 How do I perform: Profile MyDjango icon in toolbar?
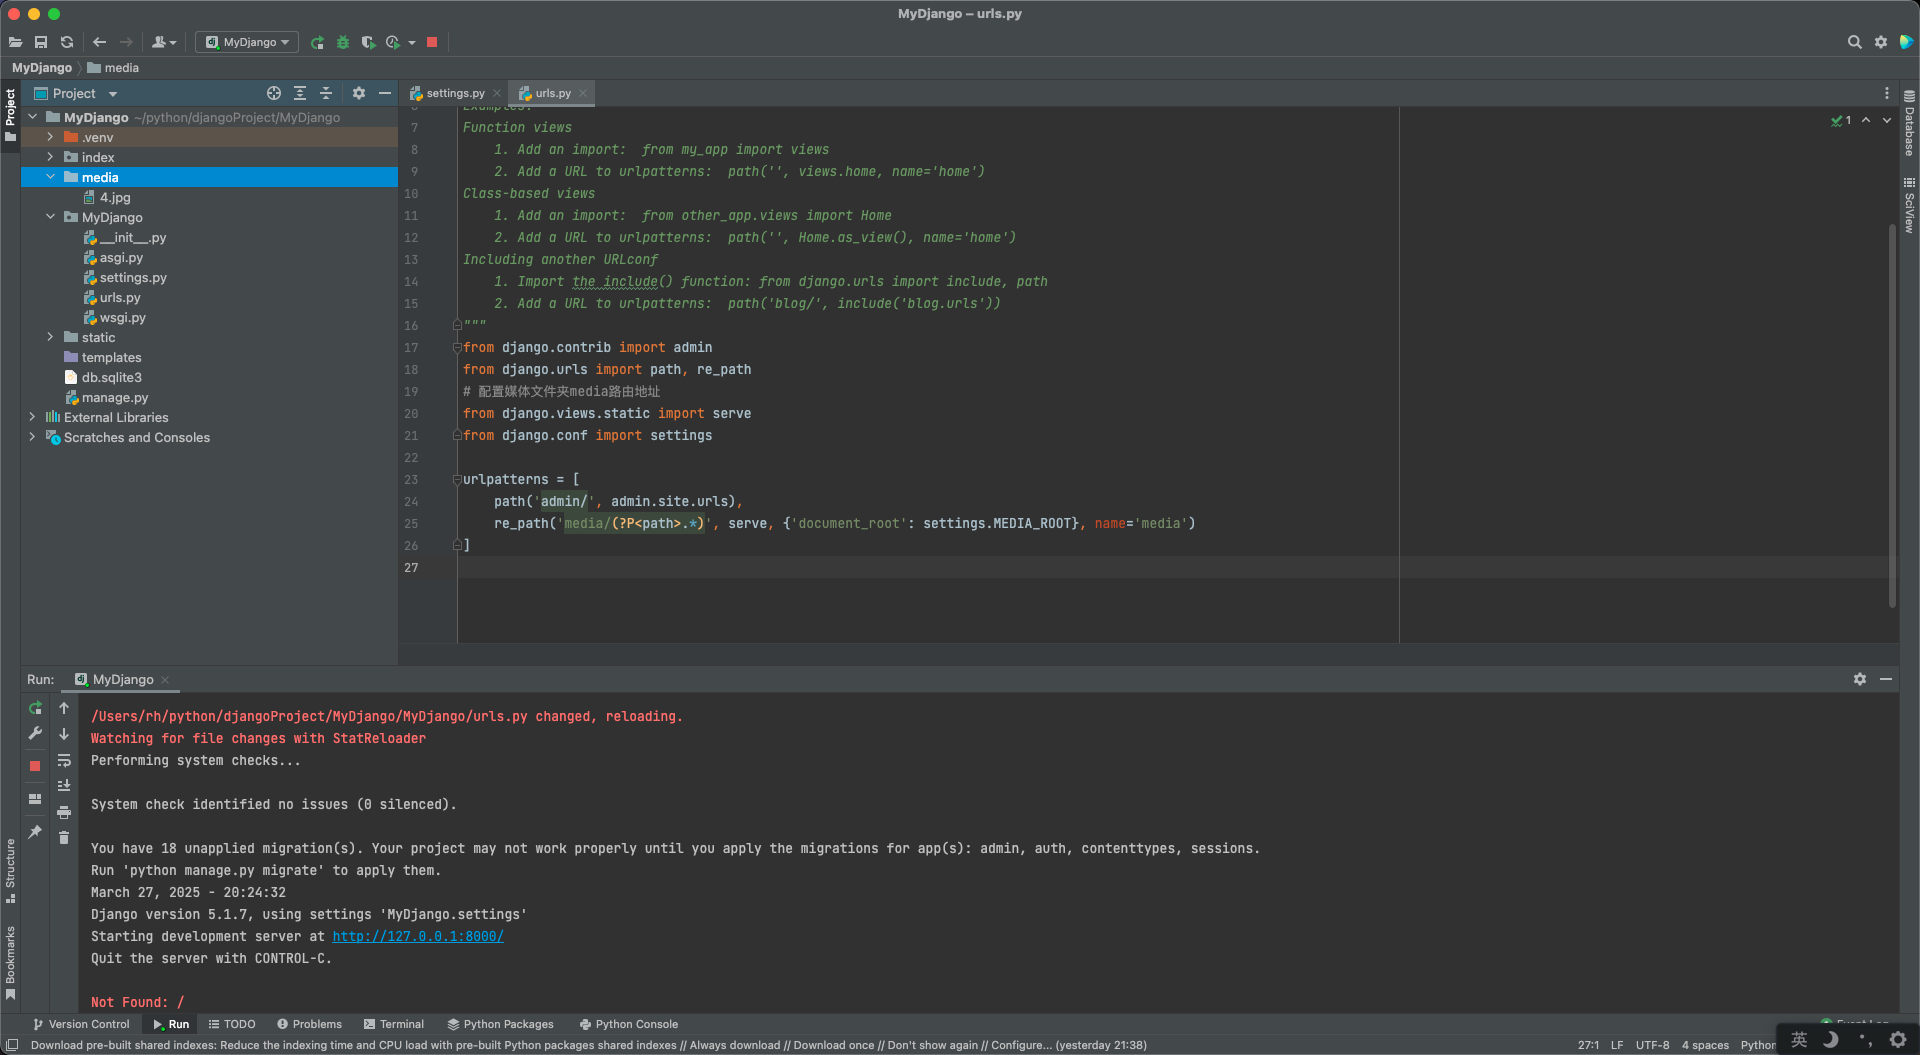pyautogui.click(x=393, y=42)
